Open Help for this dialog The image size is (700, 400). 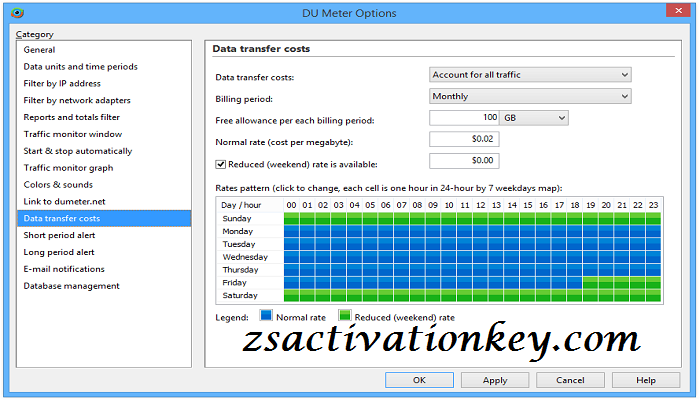646,380
